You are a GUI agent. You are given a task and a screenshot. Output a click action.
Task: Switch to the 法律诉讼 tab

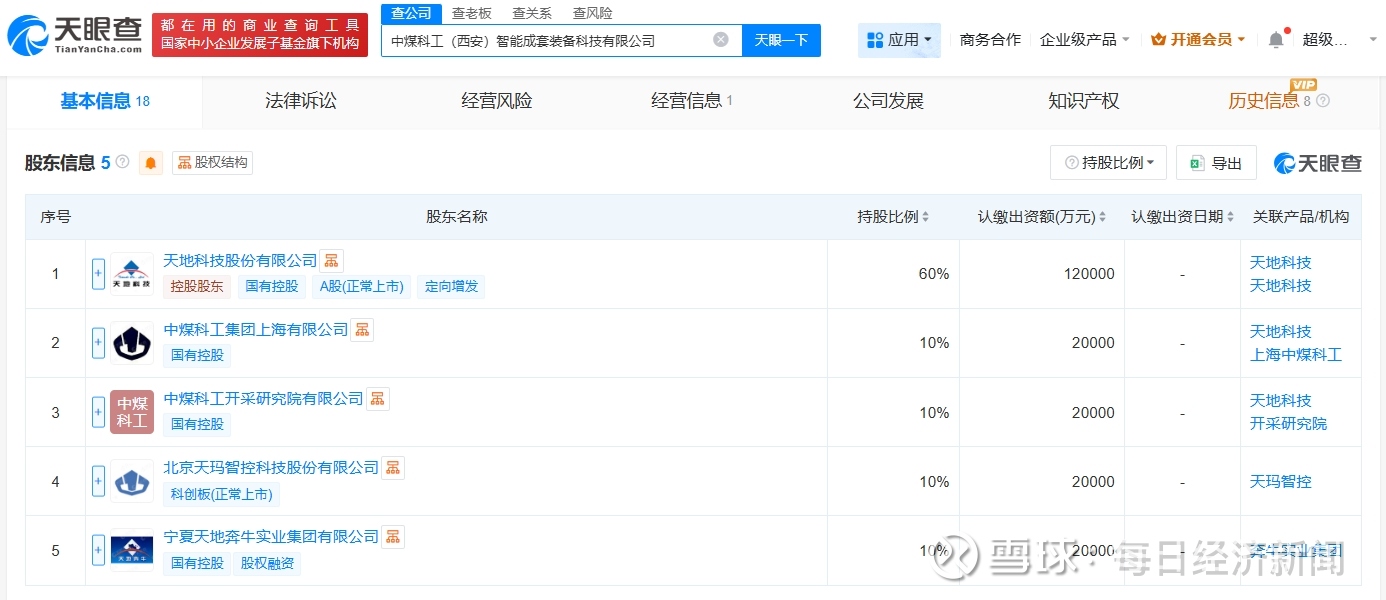coord(301,101)
